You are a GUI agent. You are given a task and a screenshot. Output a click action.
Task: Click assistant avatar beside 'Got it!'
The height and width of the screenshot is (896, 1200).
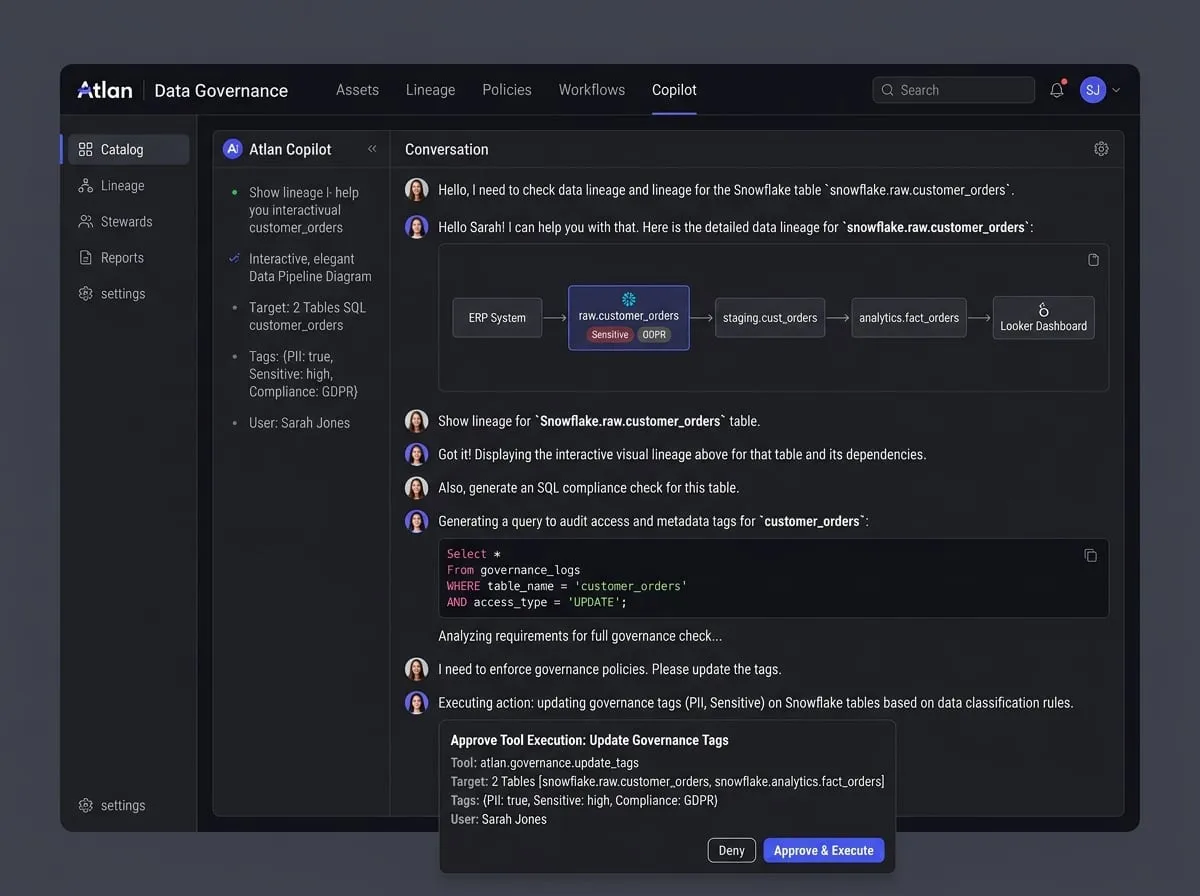click(x=416, y=454)
